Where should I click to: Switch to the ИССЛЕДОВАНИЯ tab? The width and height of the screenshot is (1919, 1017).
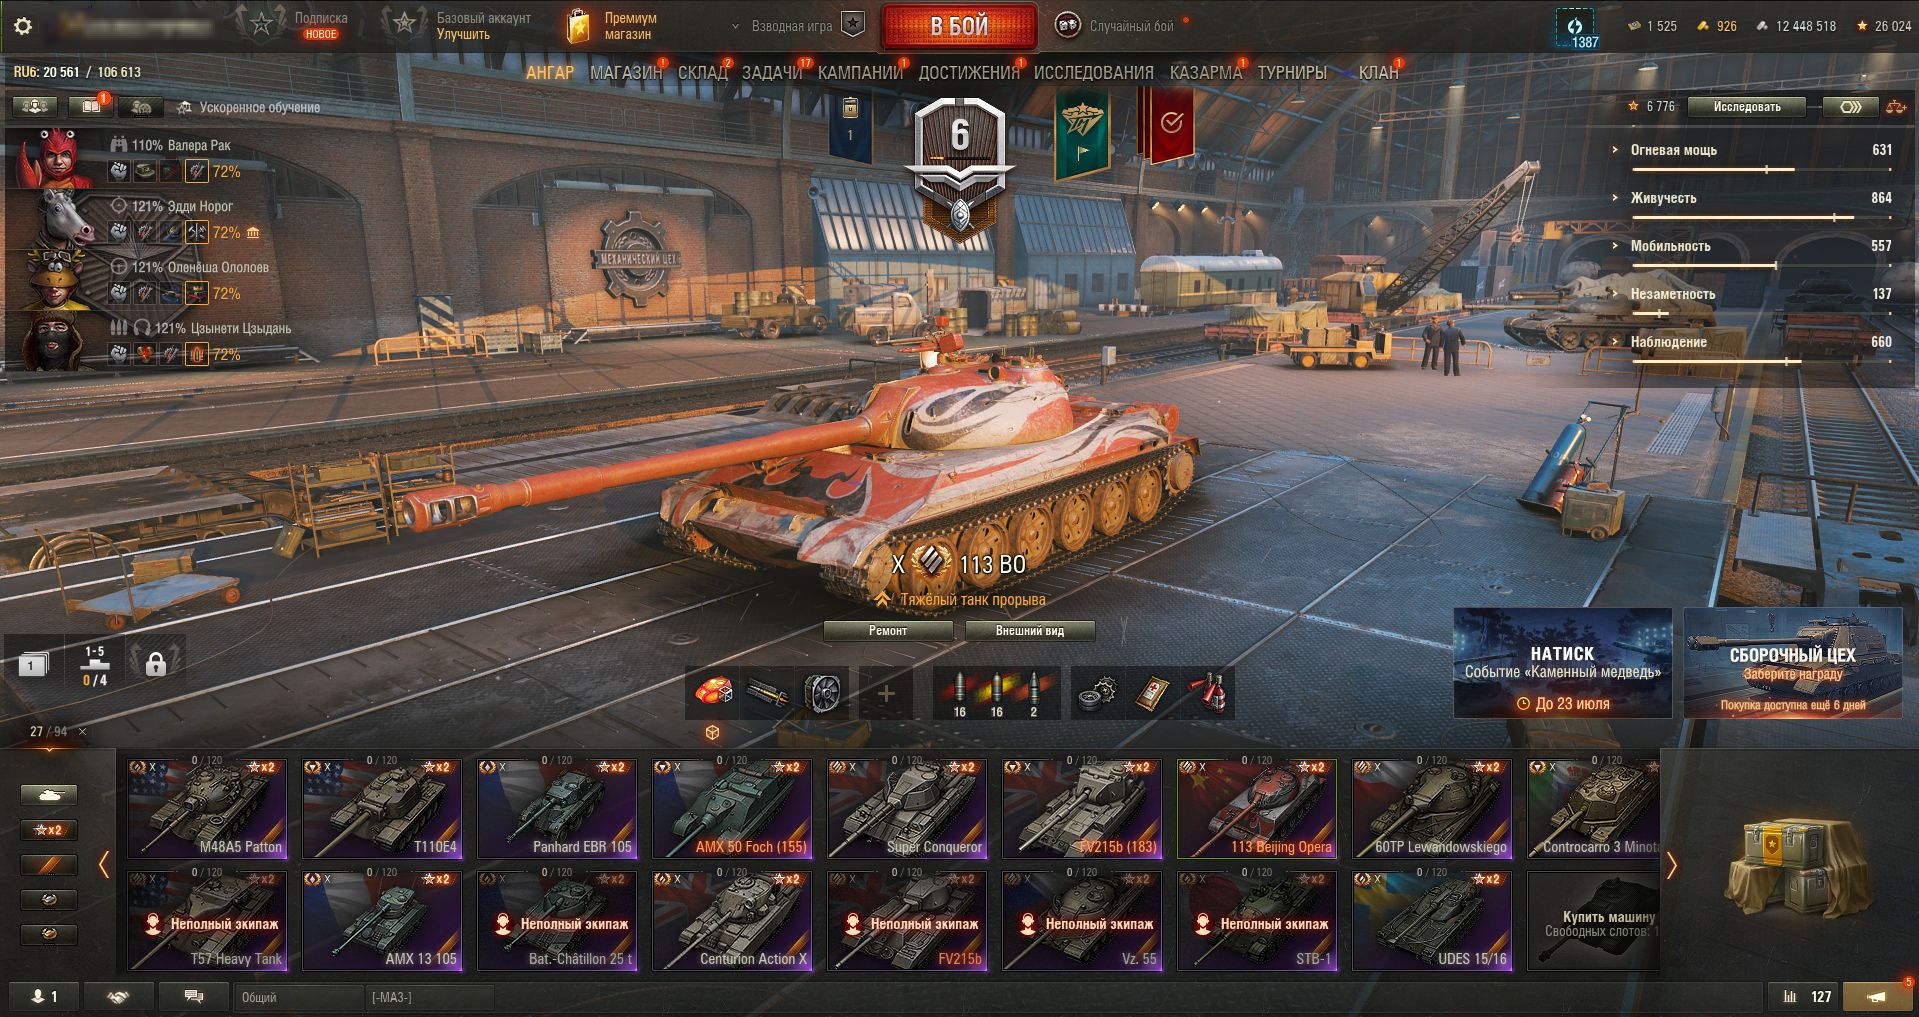coord(1093,73)
